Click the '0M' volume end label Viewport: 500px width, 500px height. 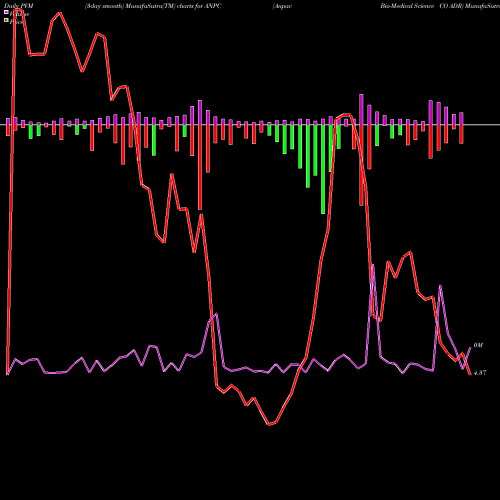click(x=478, y=345)
